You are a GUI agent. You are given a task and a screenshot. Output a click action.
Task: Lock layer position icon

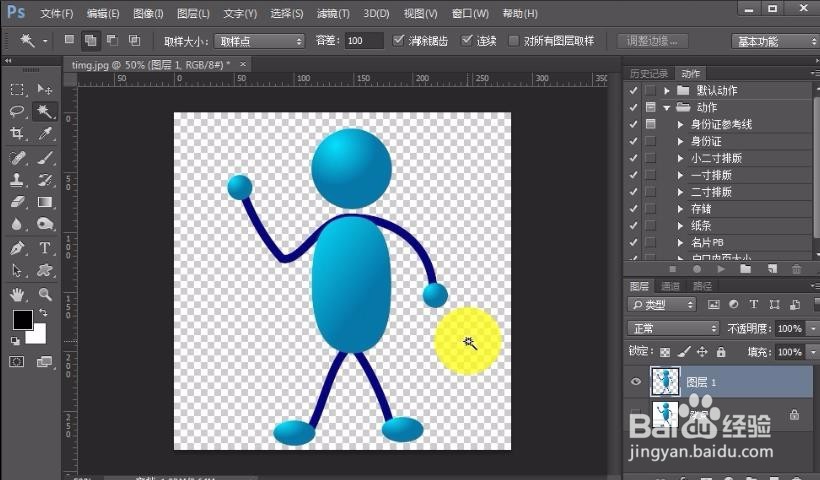tap(702, 352)
